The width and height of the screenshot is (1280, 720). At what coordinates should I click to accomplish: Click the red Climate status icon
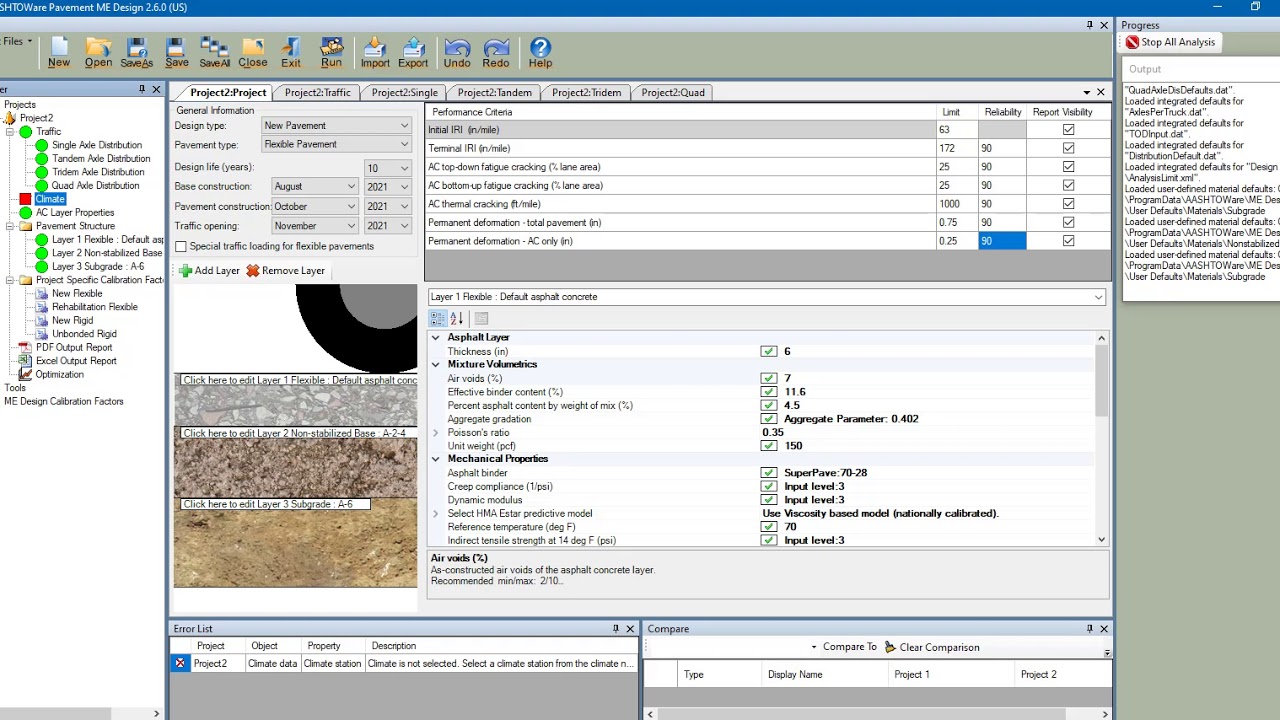coord(25,199)
